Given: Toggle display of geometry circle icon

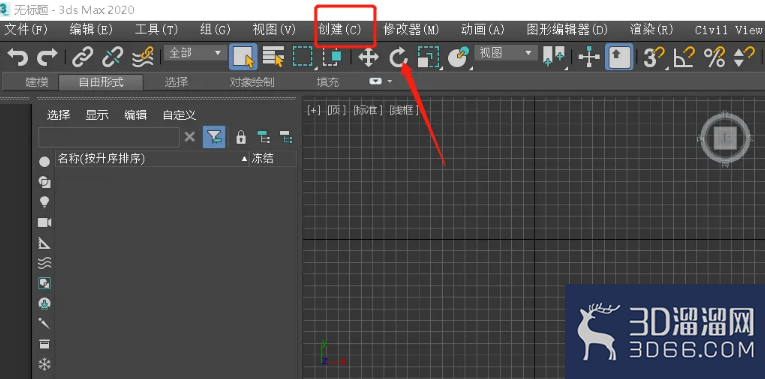Looking at the screenshot, I should (44, 162).
